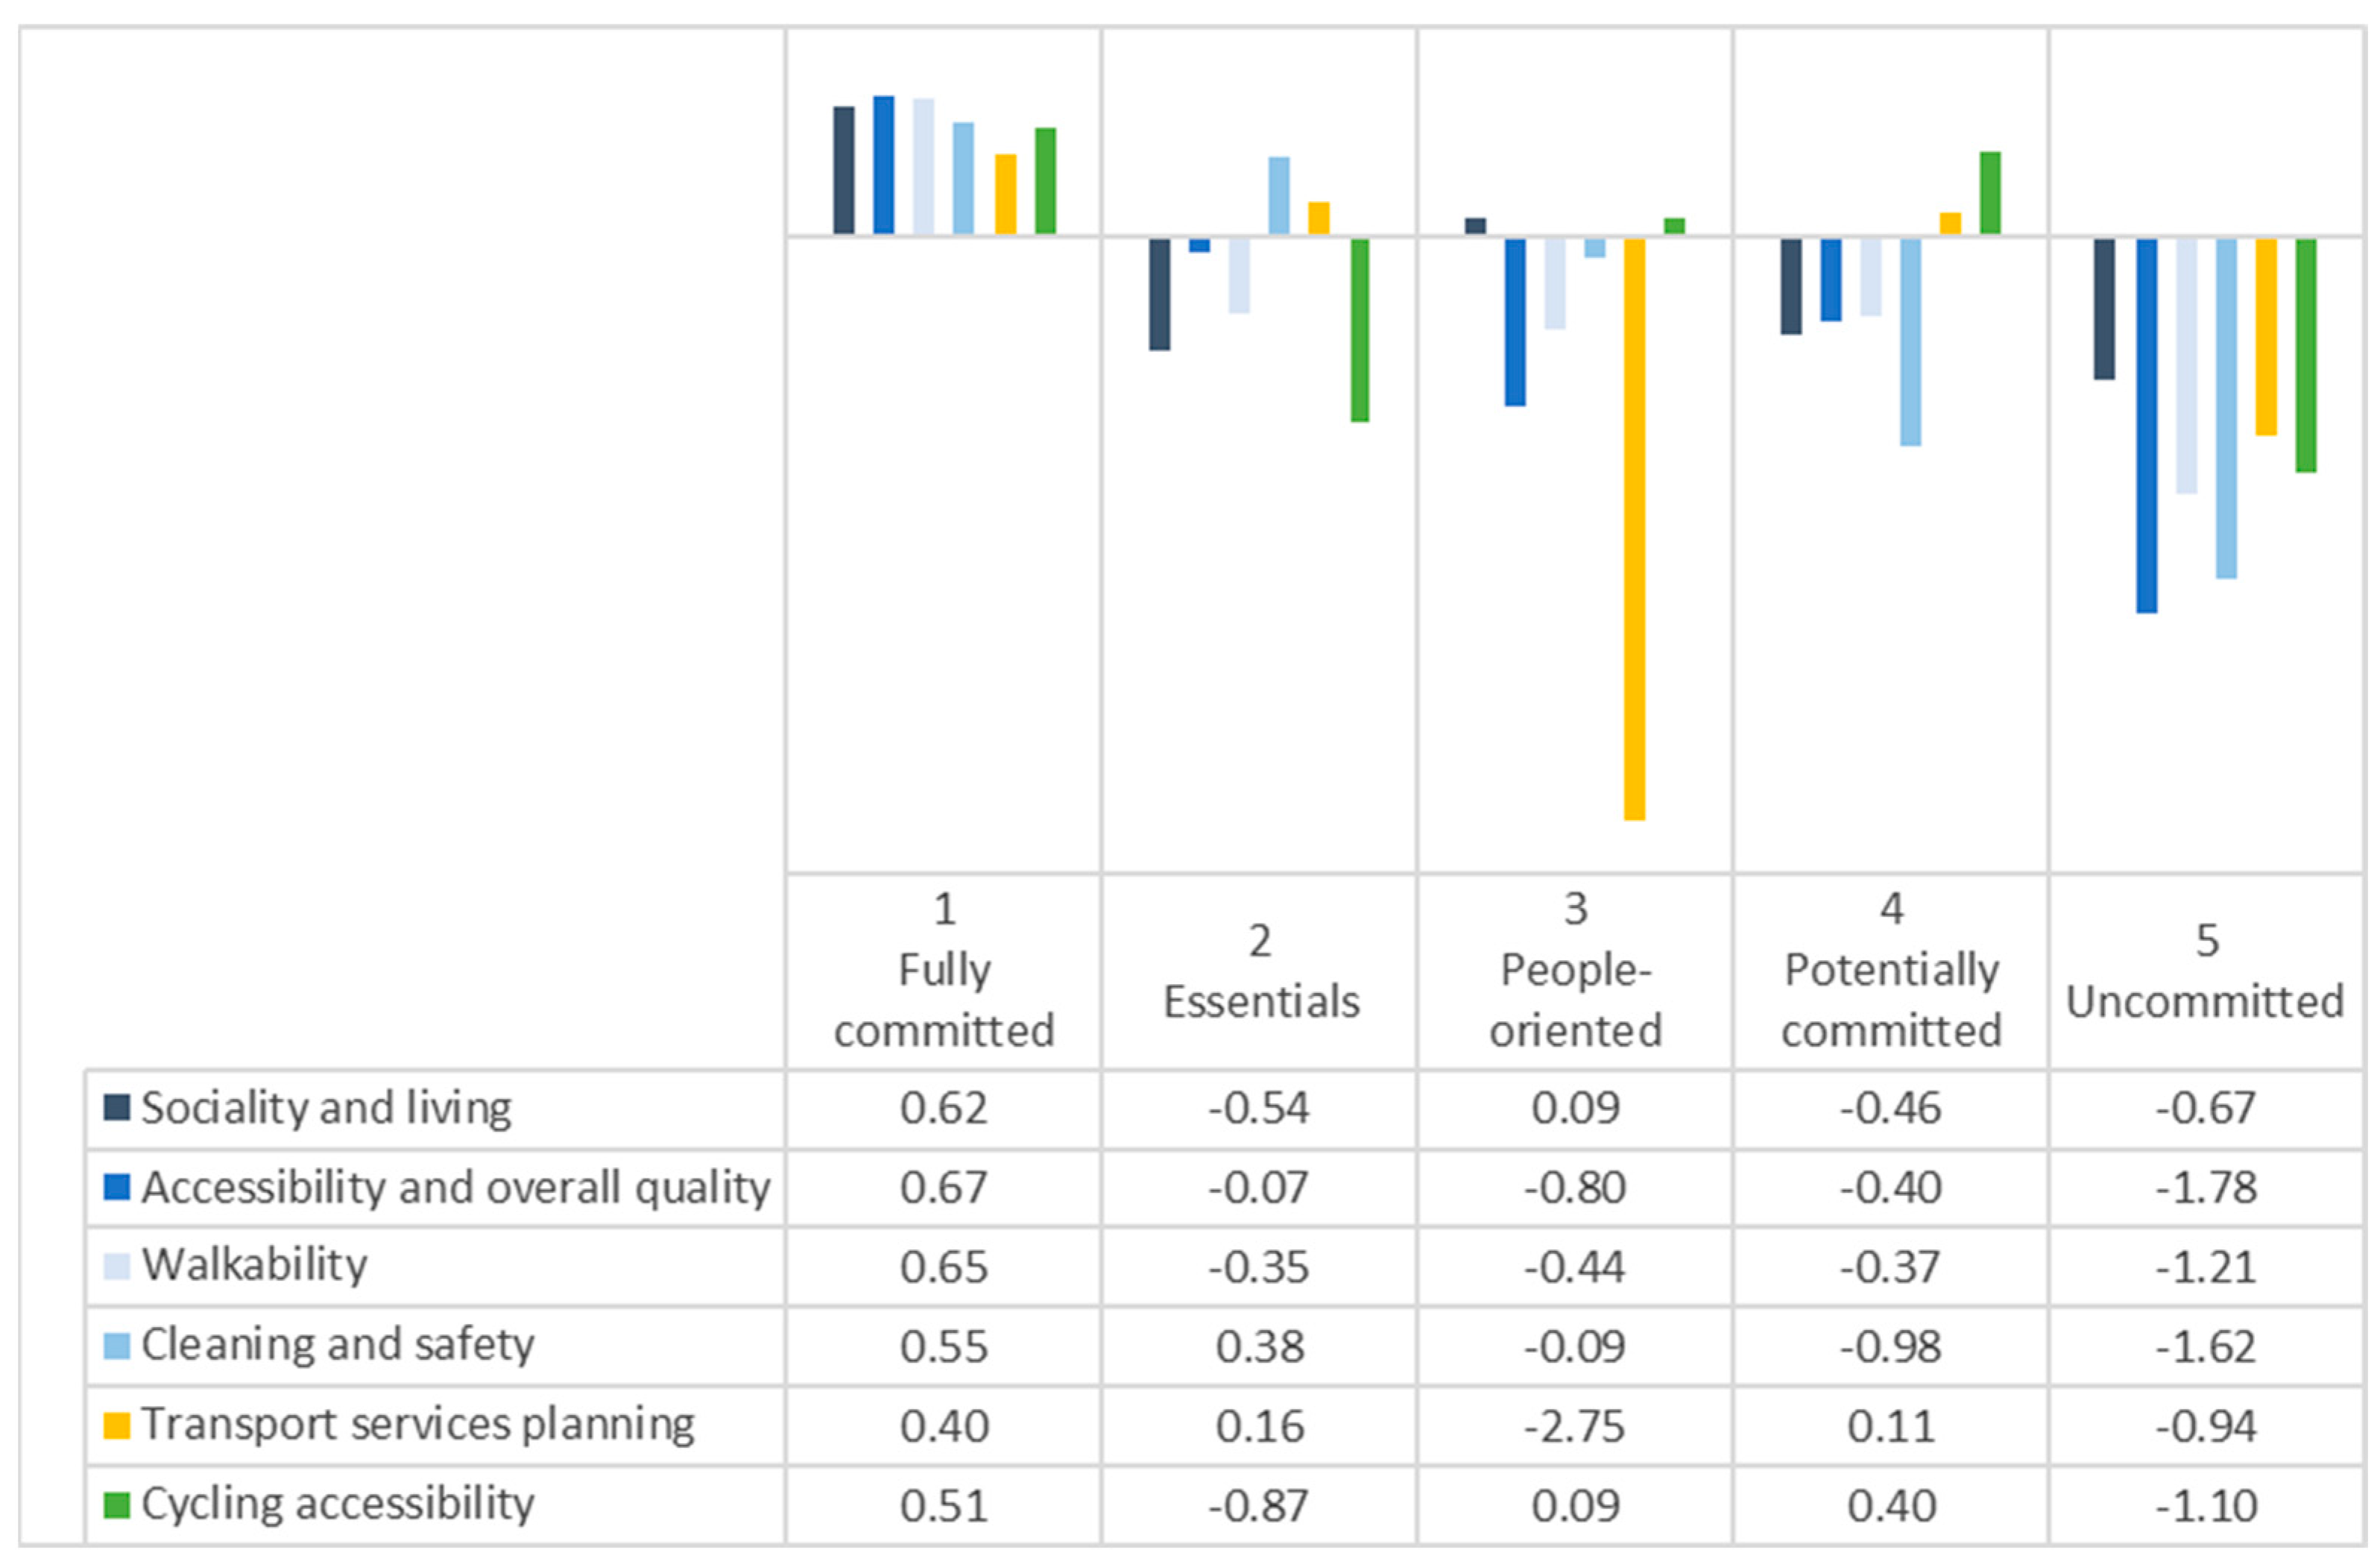This screenshot has height=1567, width=2380.
Task: Click the -1.78 Accessibility value cell
Action: (x=2206, y=1187)
